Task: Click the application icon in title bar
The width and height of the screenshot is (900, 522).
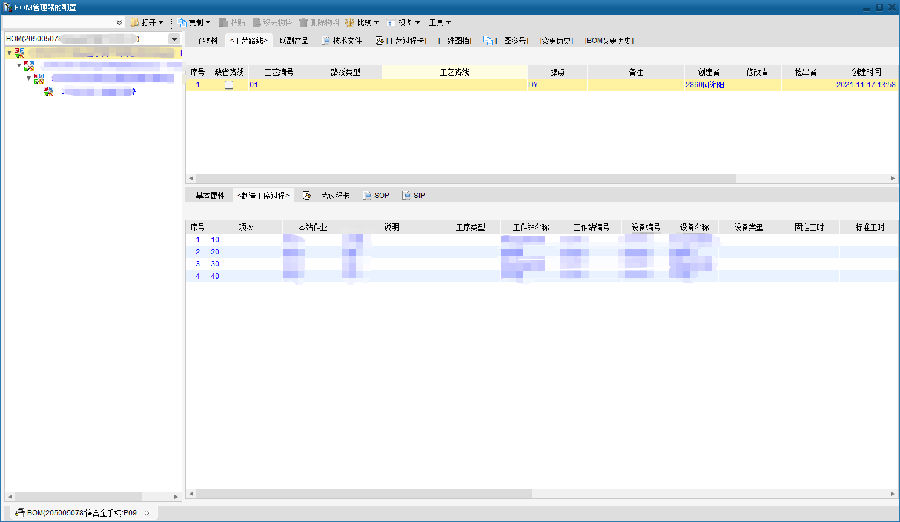Action: [x=7, y=7]
